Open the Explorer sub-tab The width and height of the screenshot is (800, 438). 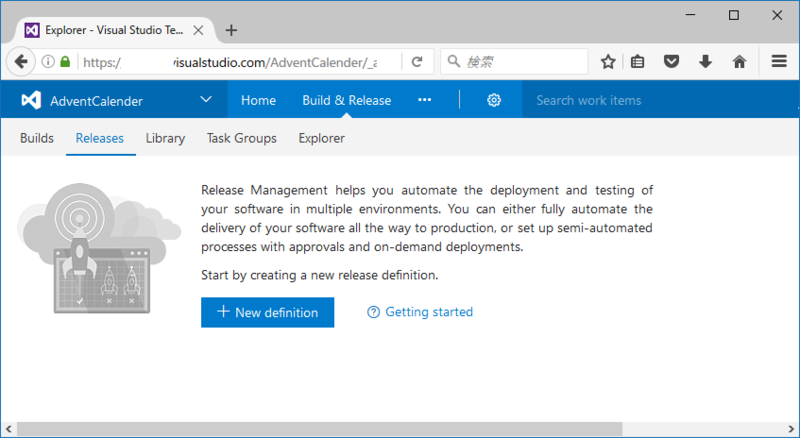point(321,138)
